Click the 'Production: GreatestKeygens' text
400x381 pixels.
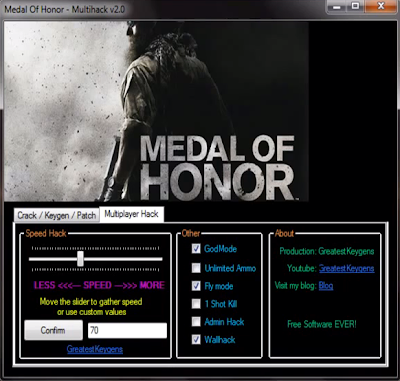point(327,251)
